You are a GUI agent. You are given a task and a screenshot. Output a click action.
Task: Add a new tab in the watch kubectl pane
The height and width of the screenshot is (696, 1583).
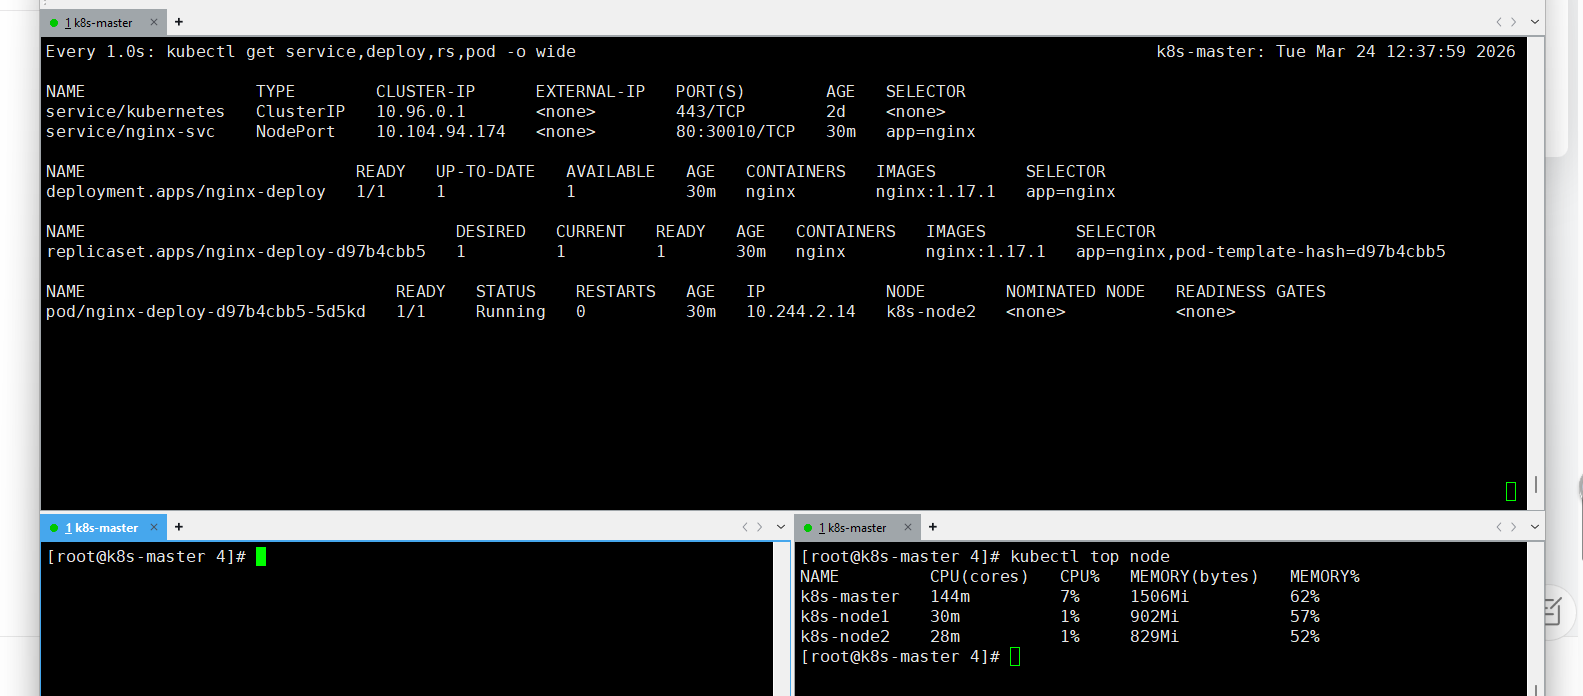click(179, 22)
